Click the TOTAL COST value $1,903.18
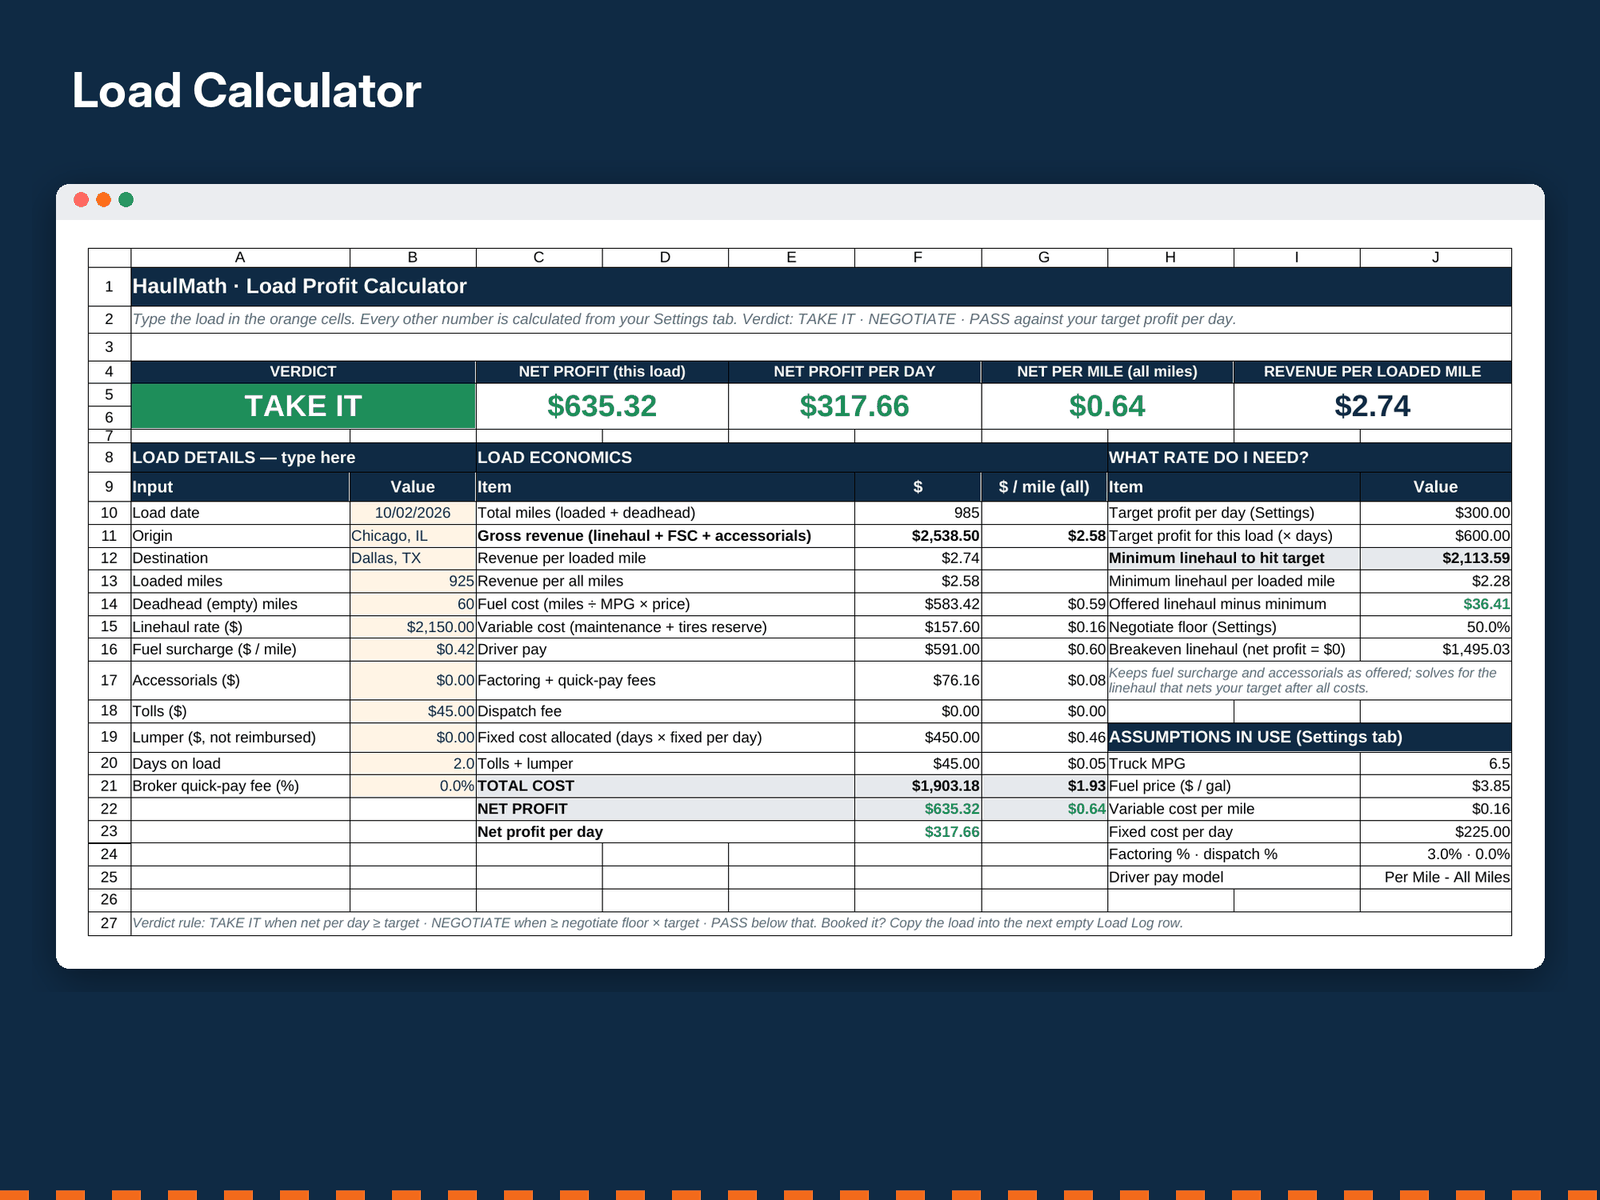The height and width of the screenshot is (1200, 1600). pyautogui.click(x=918, y=786)
